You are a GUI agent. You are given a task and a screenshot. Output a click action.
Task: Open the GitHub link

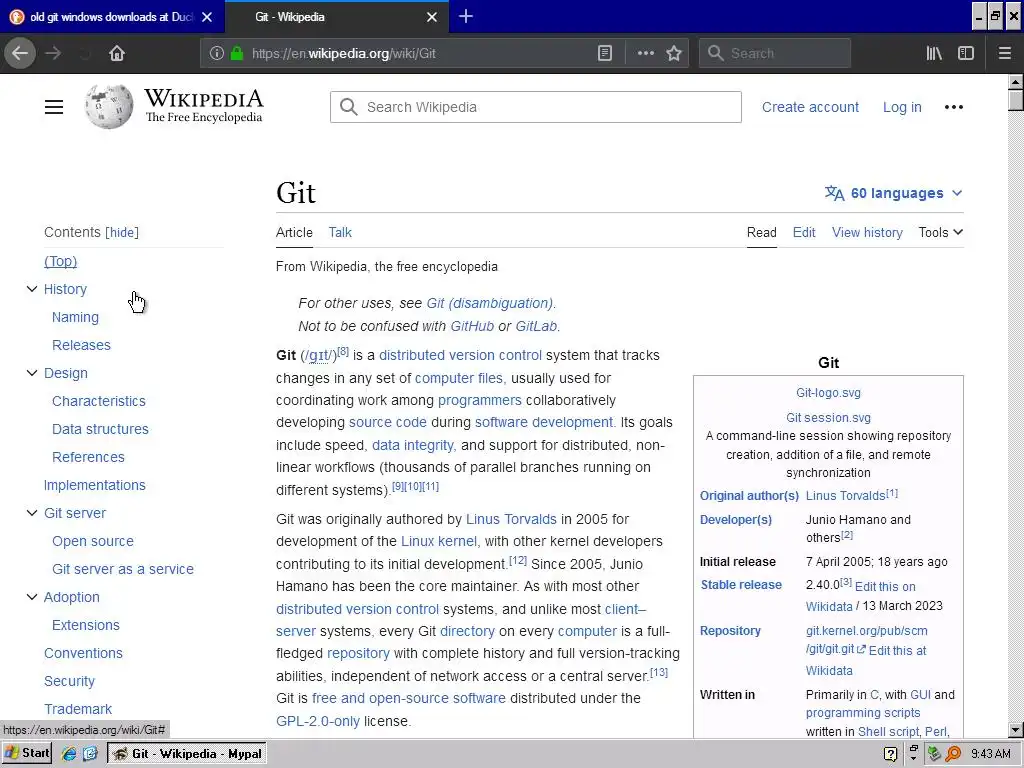472,326
